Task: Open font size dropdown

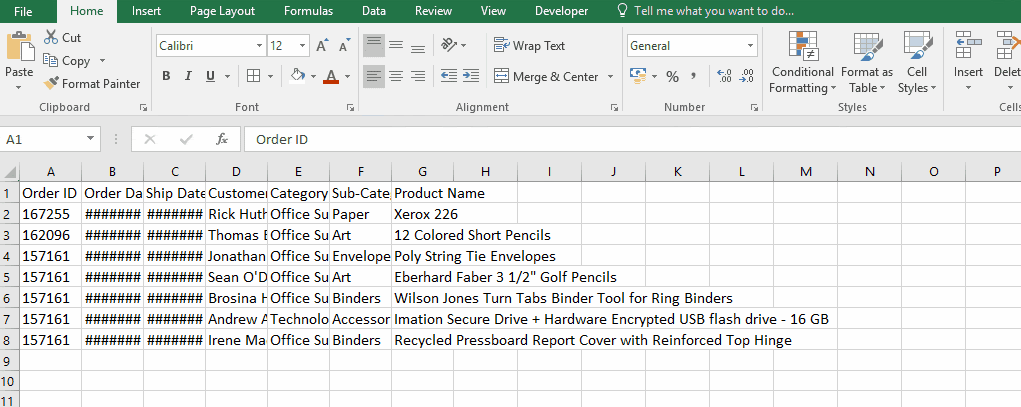Action: (303, 46)
